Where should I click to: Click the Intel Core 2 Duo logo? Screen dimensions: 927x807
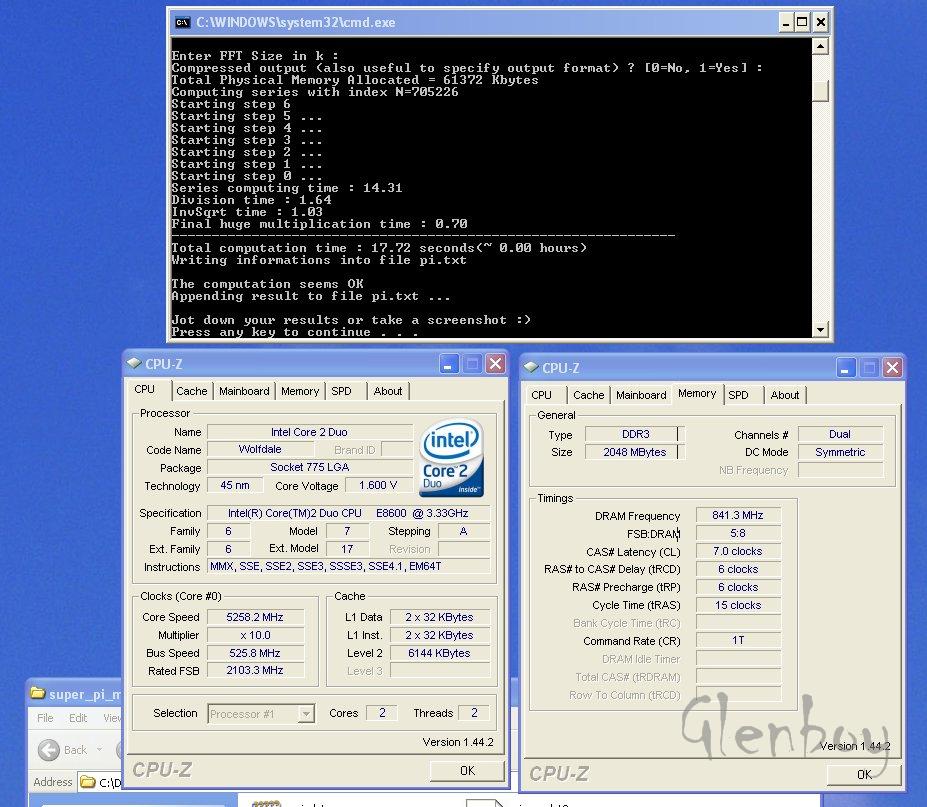point(452,458)
